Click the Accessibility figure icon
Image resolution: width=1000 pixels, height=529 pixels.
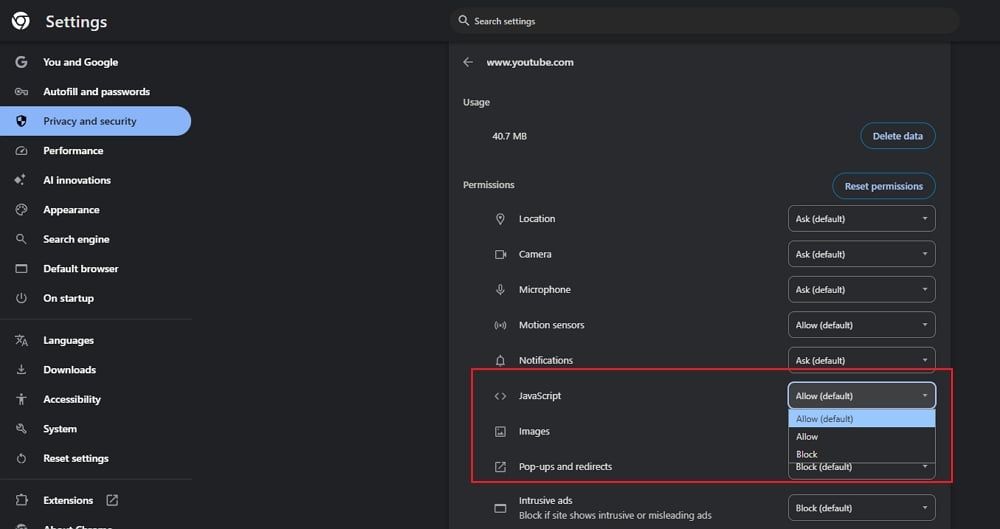point(21,399)
